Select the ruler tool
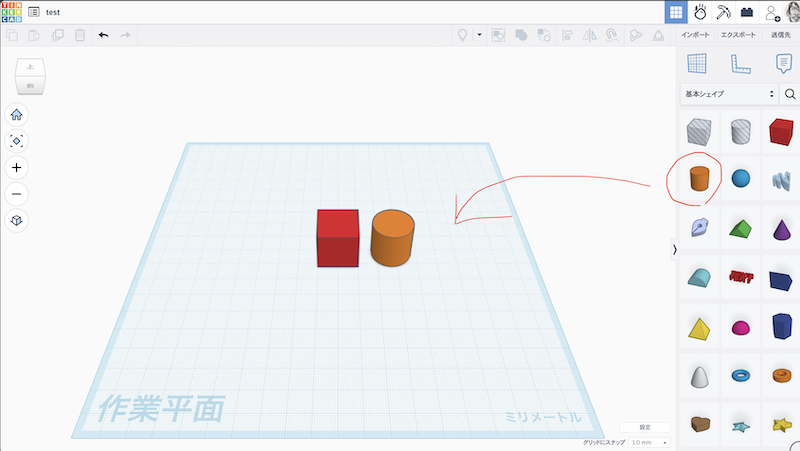 pos(740,63)
